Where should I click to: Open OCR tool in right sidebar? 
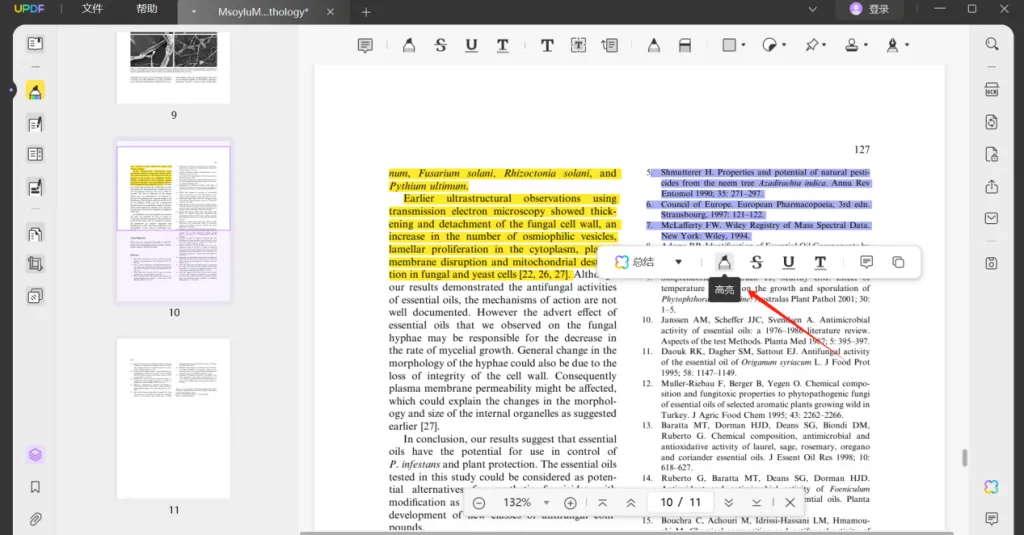coord(991,90)
